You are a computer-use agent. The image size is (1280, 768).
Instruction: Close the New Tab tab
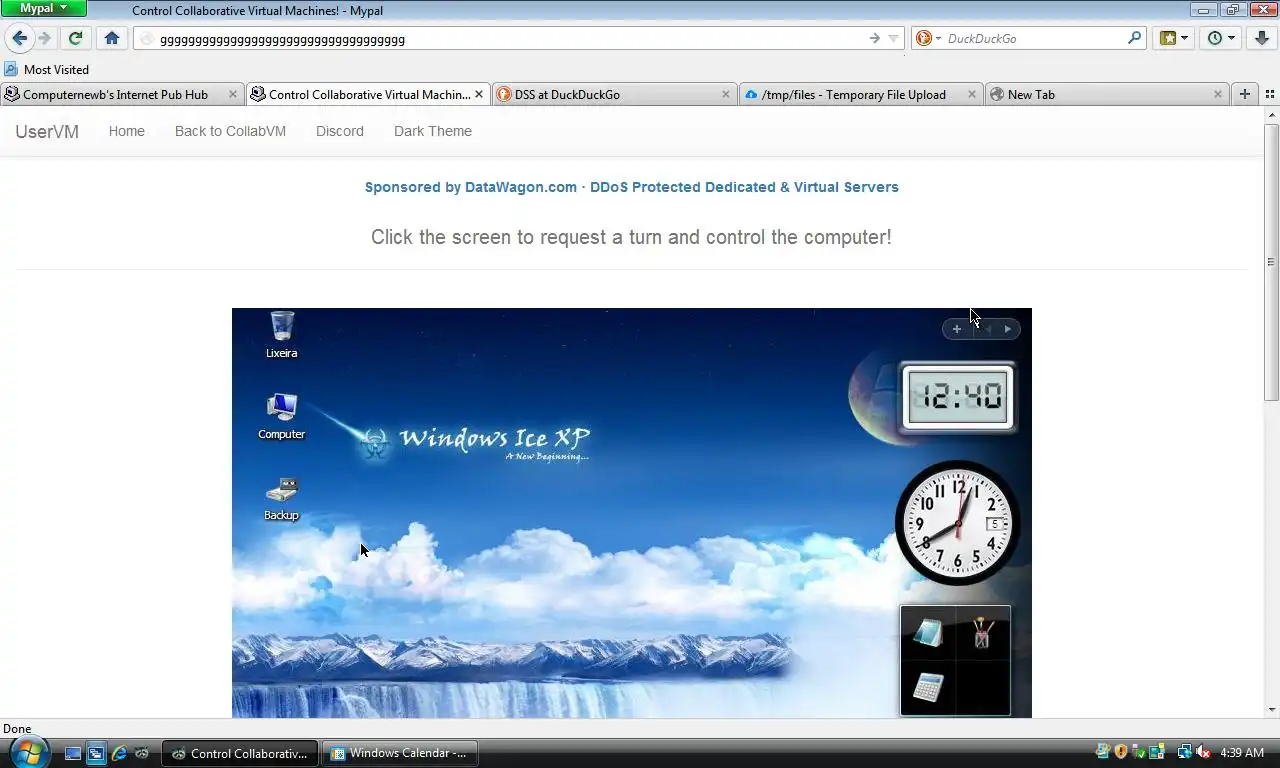pos(1218,94)
